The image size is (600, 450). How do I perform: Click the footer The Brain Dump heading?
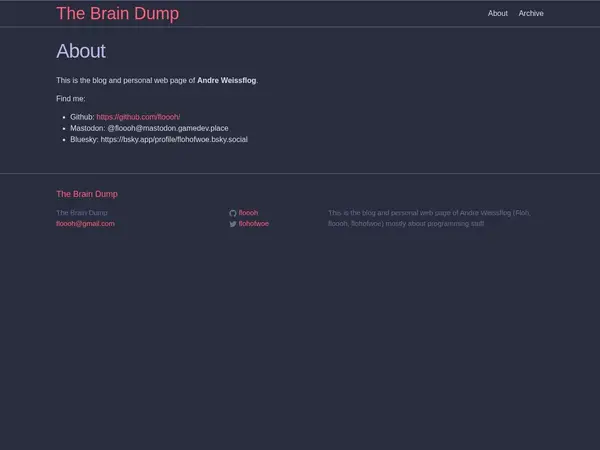(87, 194)
